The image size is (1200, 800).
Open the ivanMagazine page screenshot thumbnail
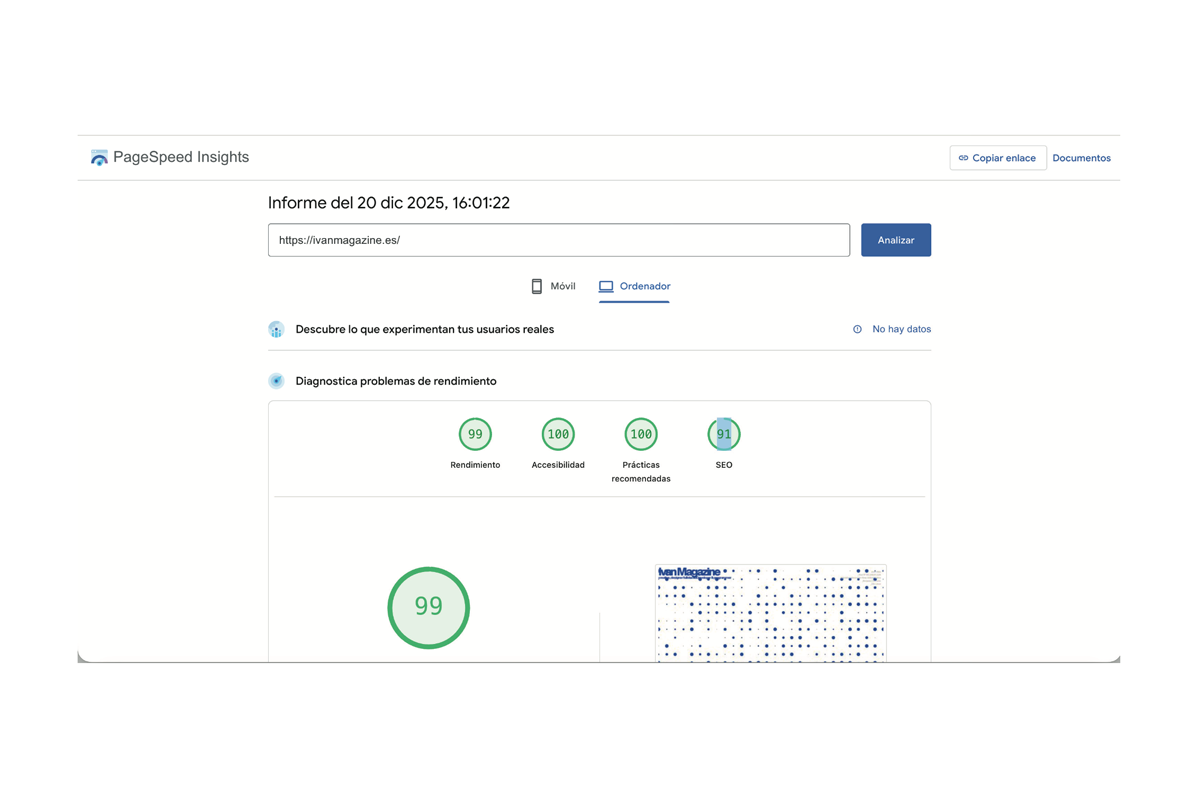click(x=771, y=613)
